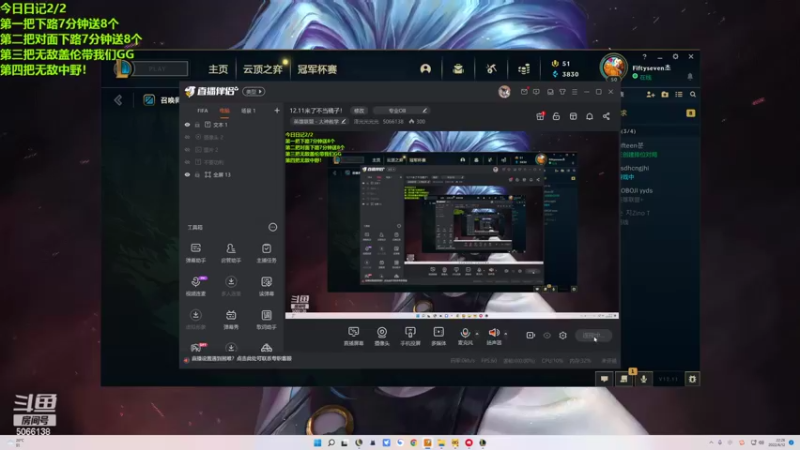The image size is (800, 450).
Task: Click search icon in League friends panel
Action: point(693,94)
